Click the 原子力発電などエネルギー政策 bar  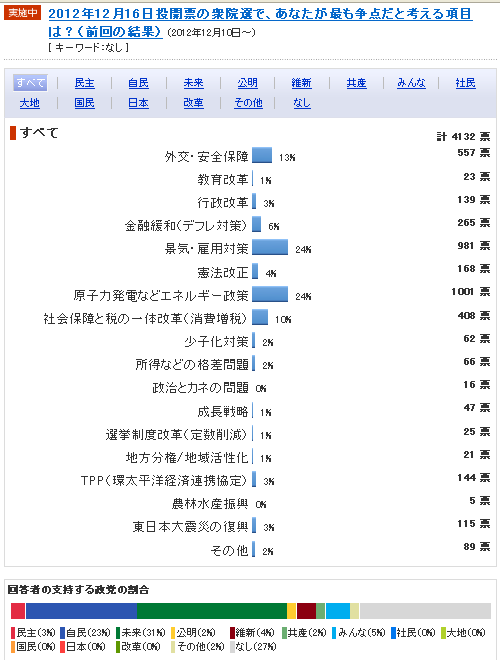[x=270, y=294]
